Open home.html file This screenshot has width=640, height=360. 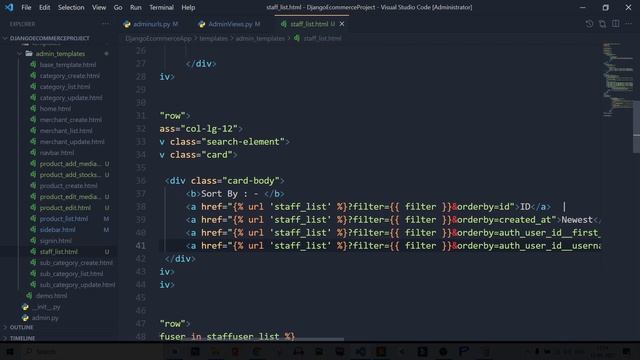point(55,109)
